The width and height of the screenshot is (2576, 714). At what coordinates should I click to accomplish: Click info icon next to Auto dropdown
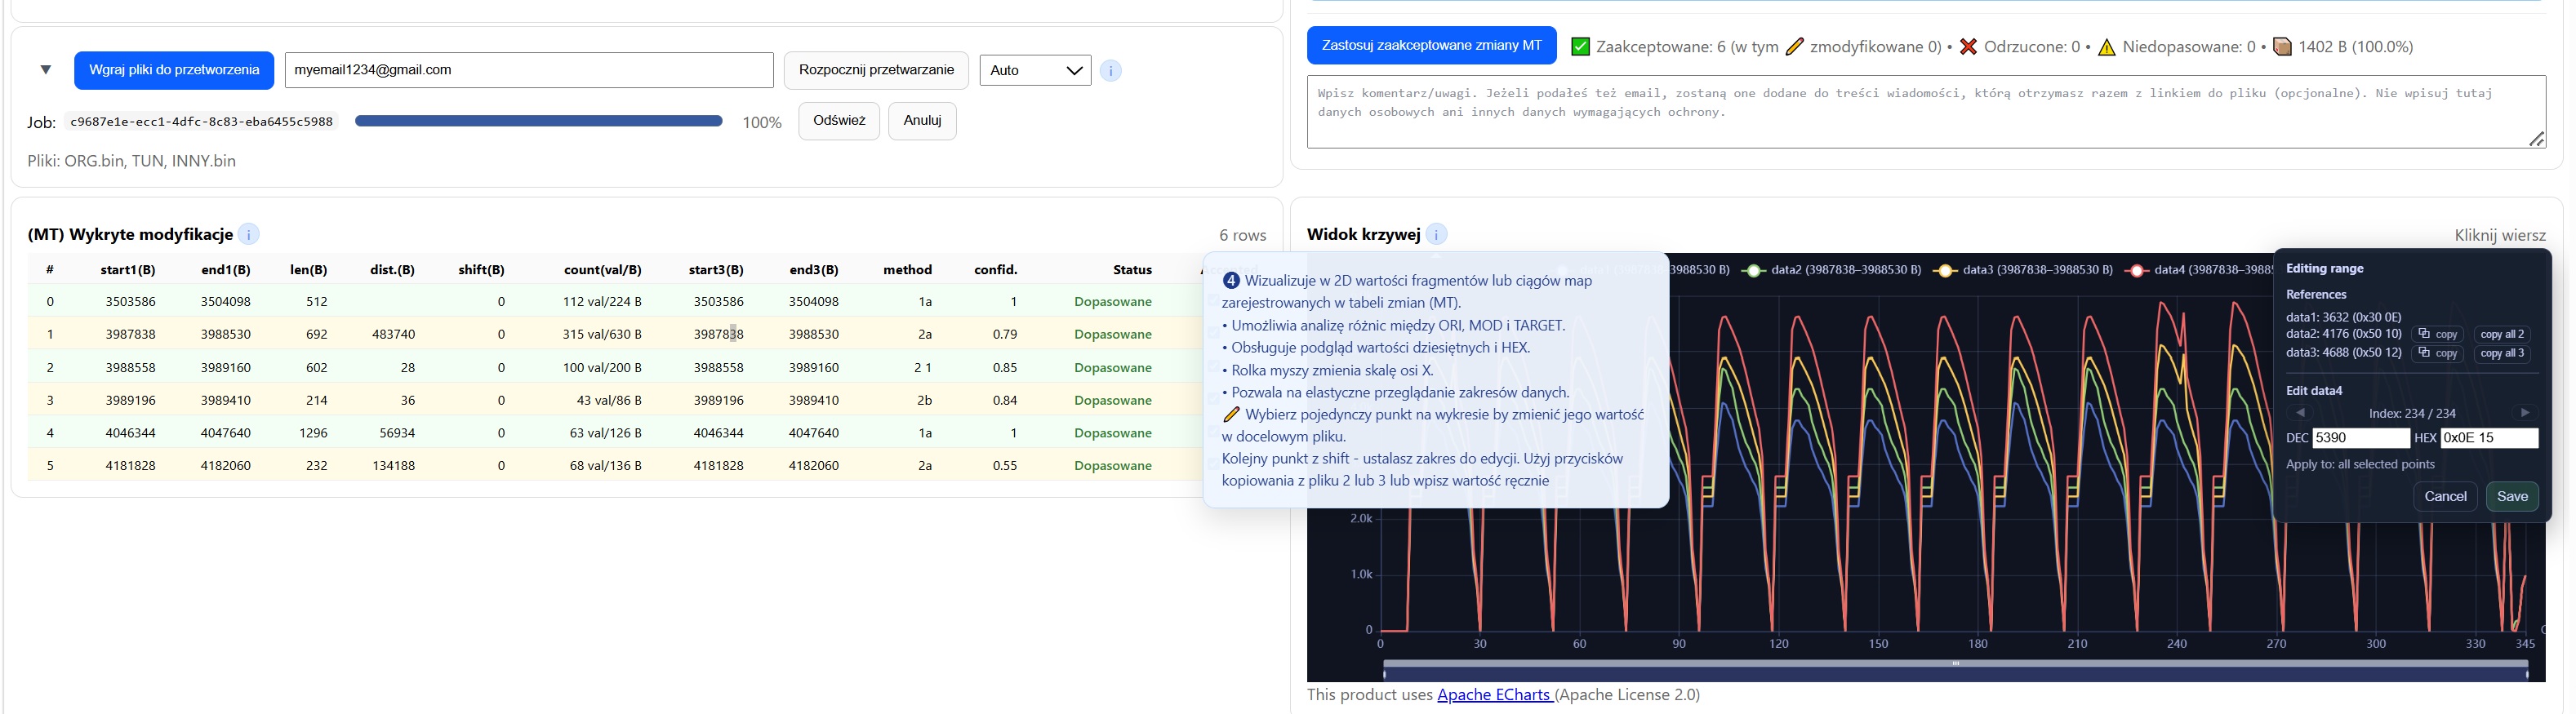point(1110,71)
